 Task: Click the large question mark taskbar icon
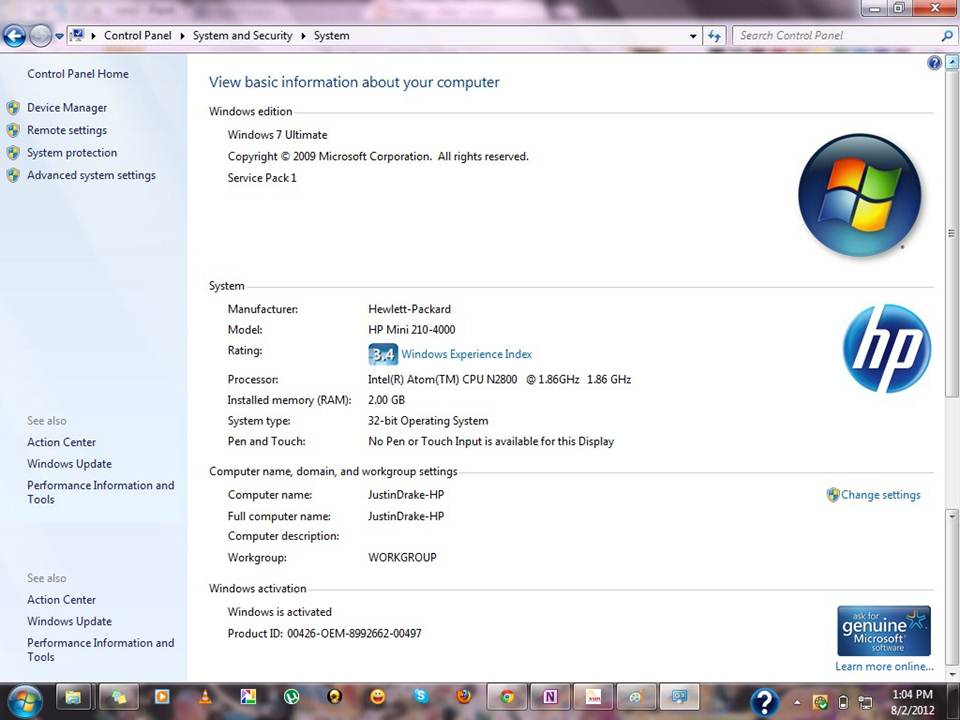point(764,702)
